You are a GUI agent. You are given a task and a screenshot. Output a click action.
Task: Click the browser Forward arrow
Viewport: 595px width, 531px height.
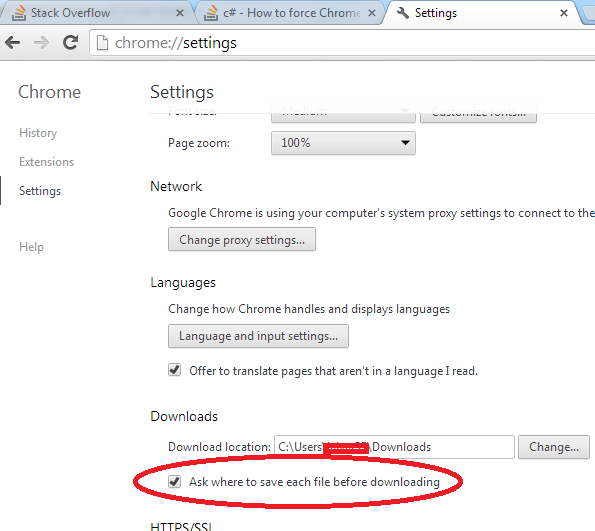click(x=41, y=43)
